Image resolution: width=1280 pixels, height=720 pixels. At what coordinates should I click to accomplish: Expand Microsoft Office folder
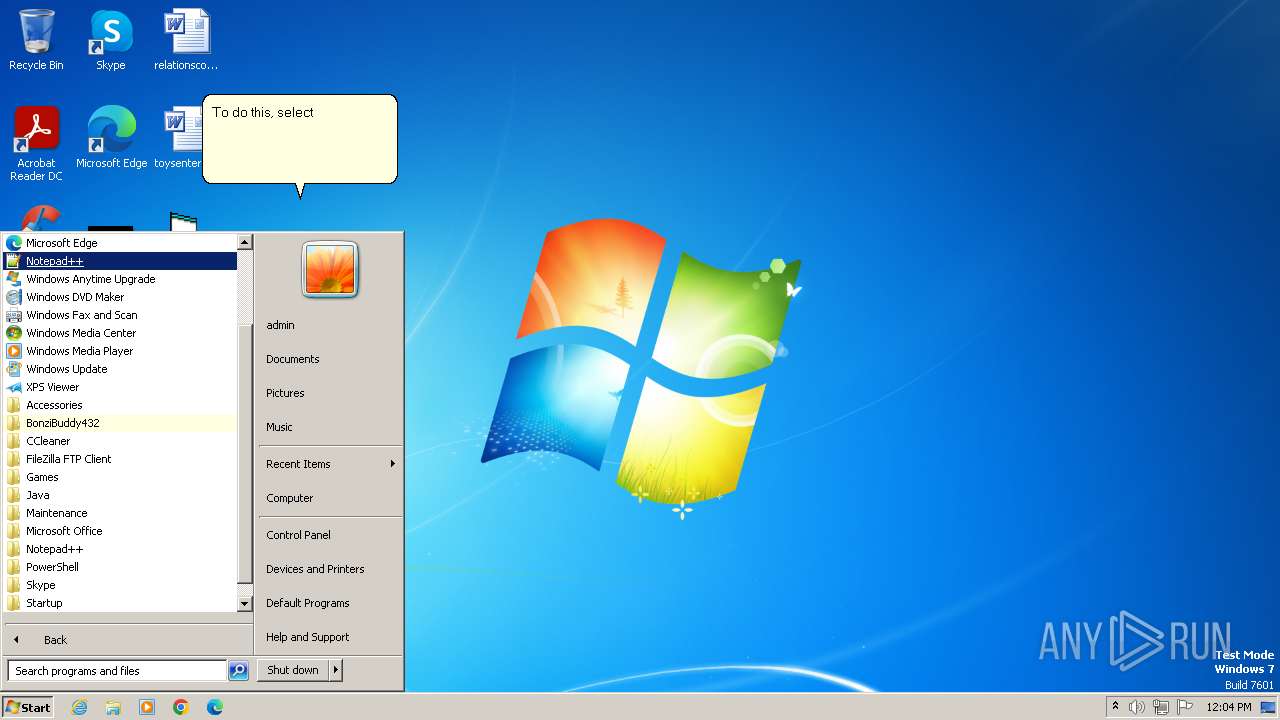click(x=119, y=531)
